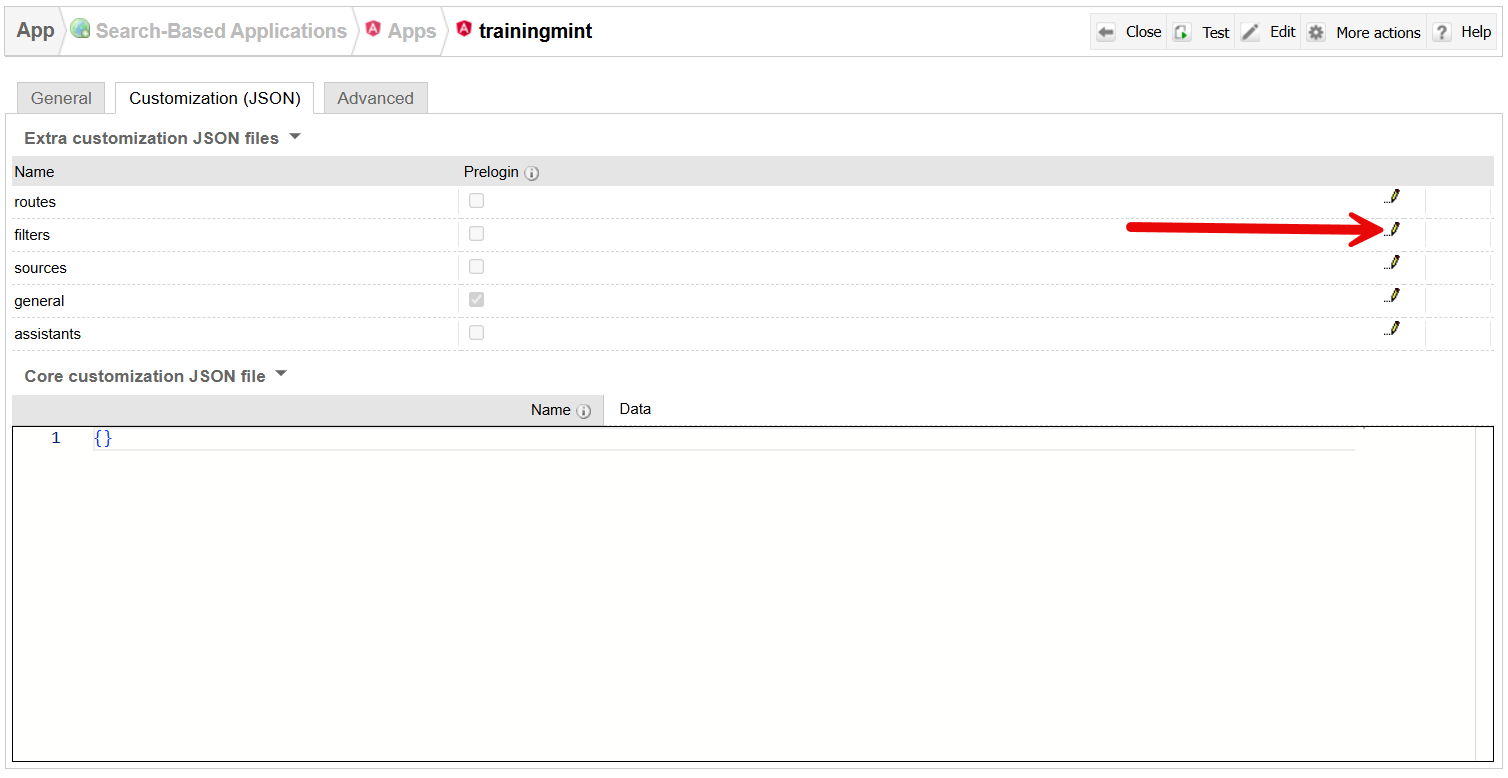Click the Close button in toolbar

click(x=1130, y=32)
